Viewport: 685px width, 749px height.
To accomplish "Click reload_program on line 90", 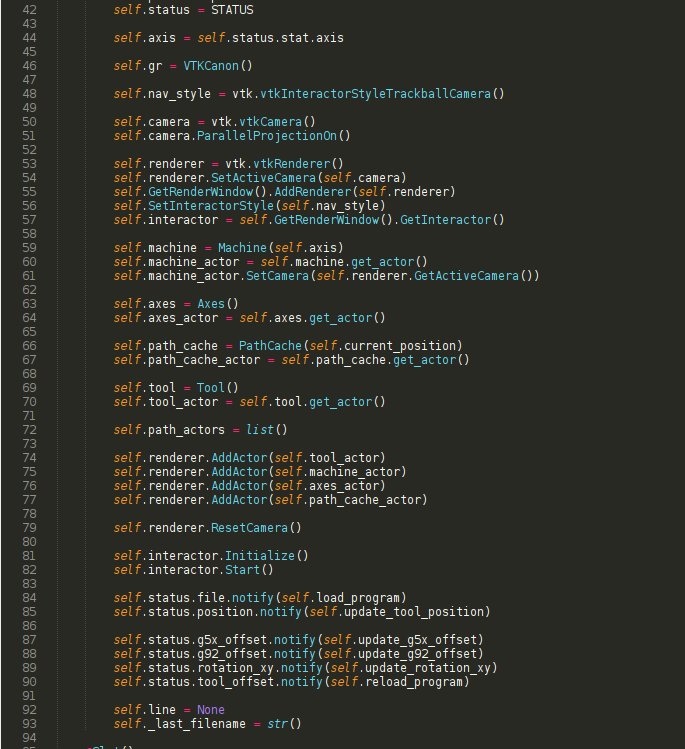I will (x=414, y=682).
